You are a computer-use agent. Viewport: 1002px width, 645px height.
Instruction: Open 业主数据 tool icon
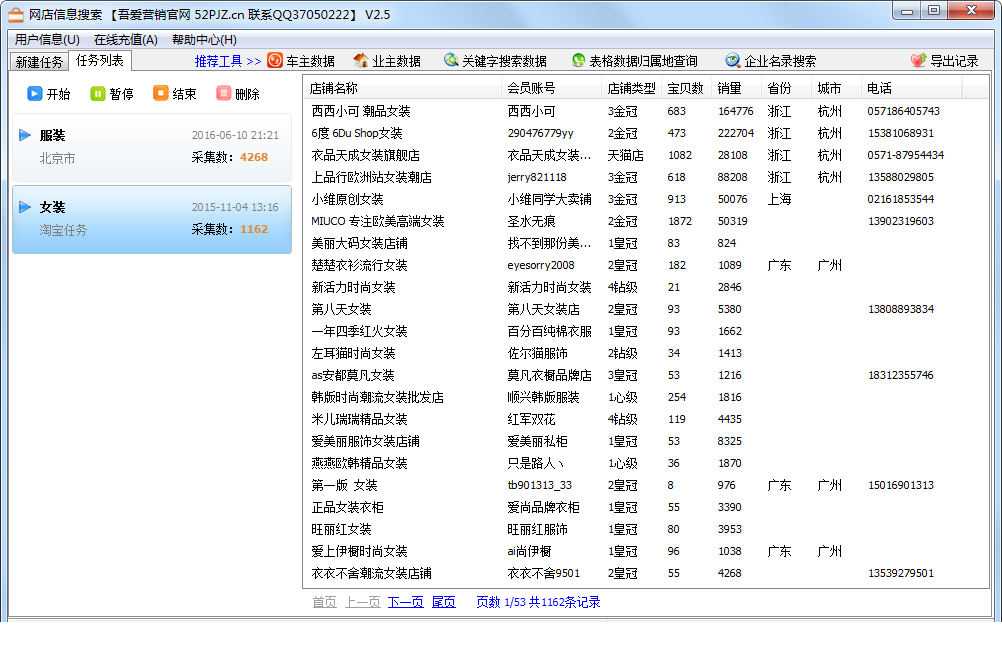tap(361, 61)
